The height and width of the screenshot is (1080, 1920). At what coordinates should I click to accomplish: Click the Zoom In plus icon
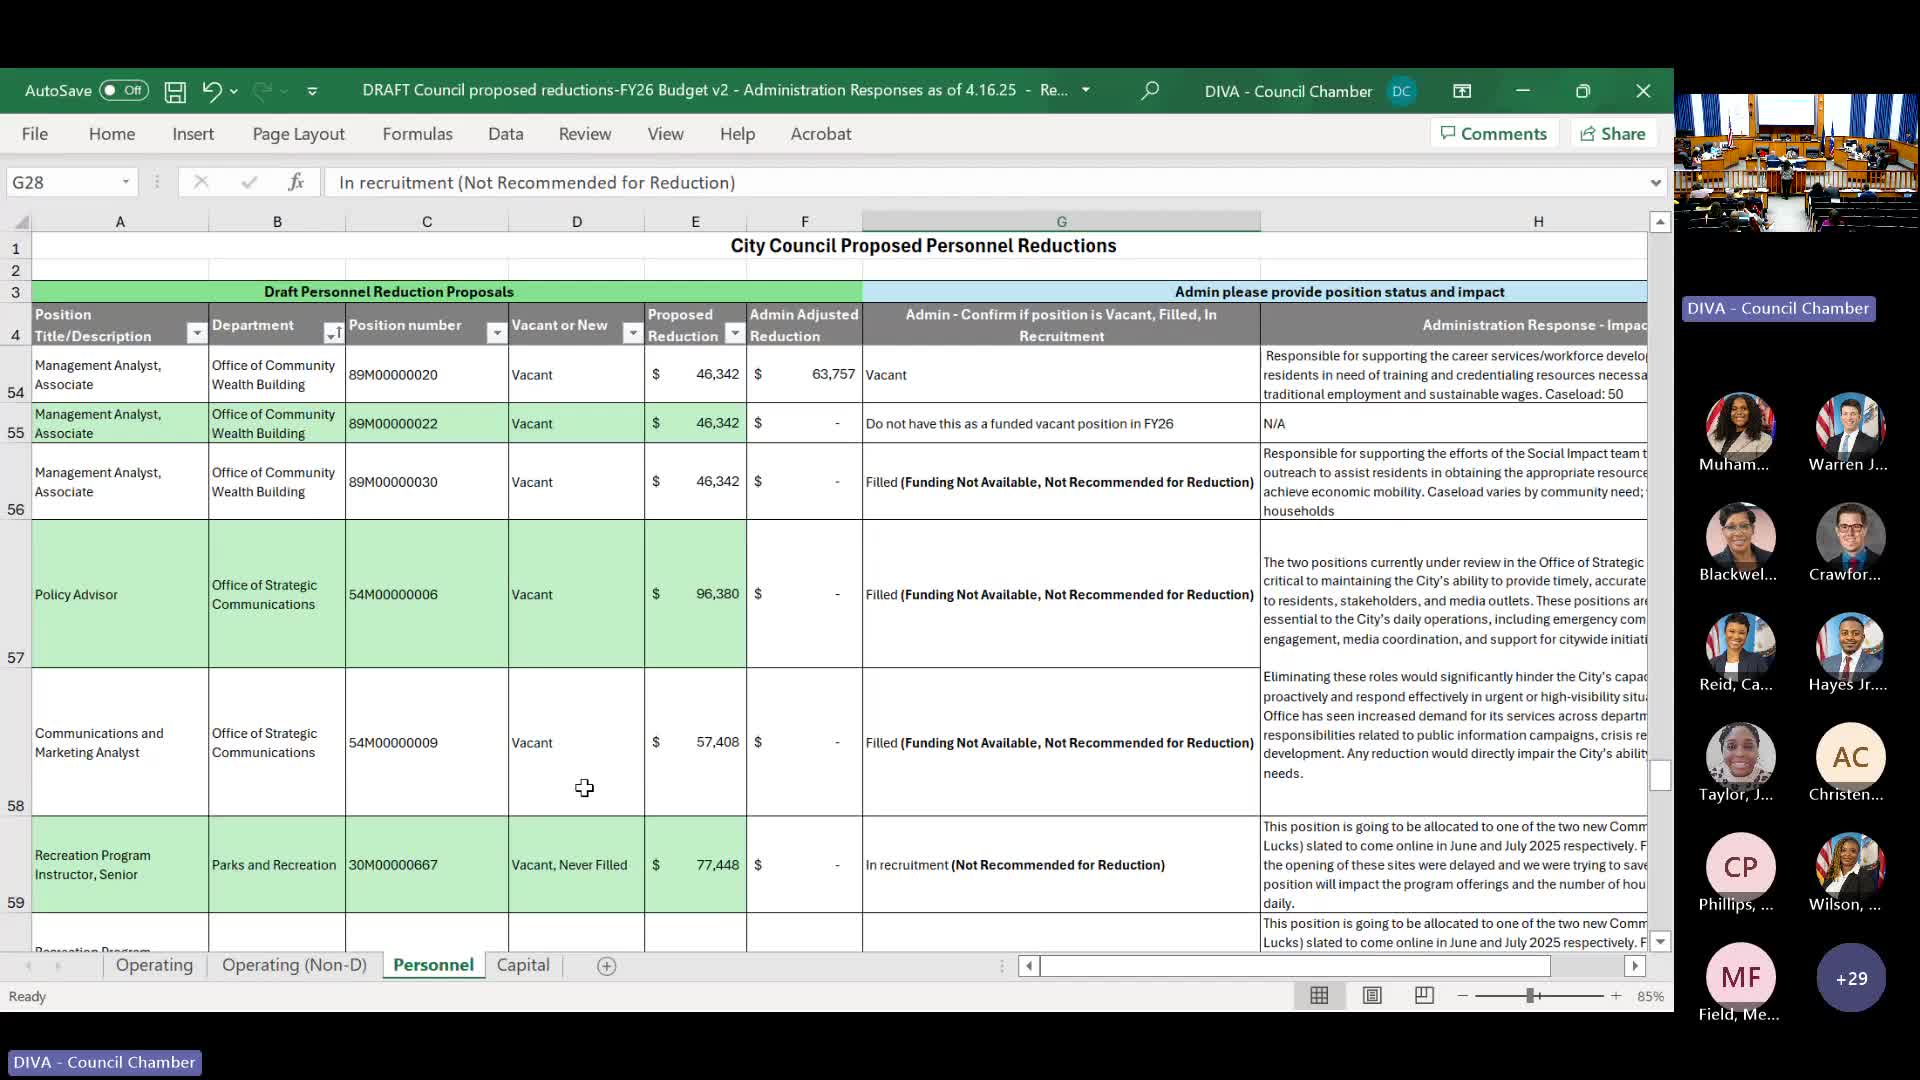1616,996
